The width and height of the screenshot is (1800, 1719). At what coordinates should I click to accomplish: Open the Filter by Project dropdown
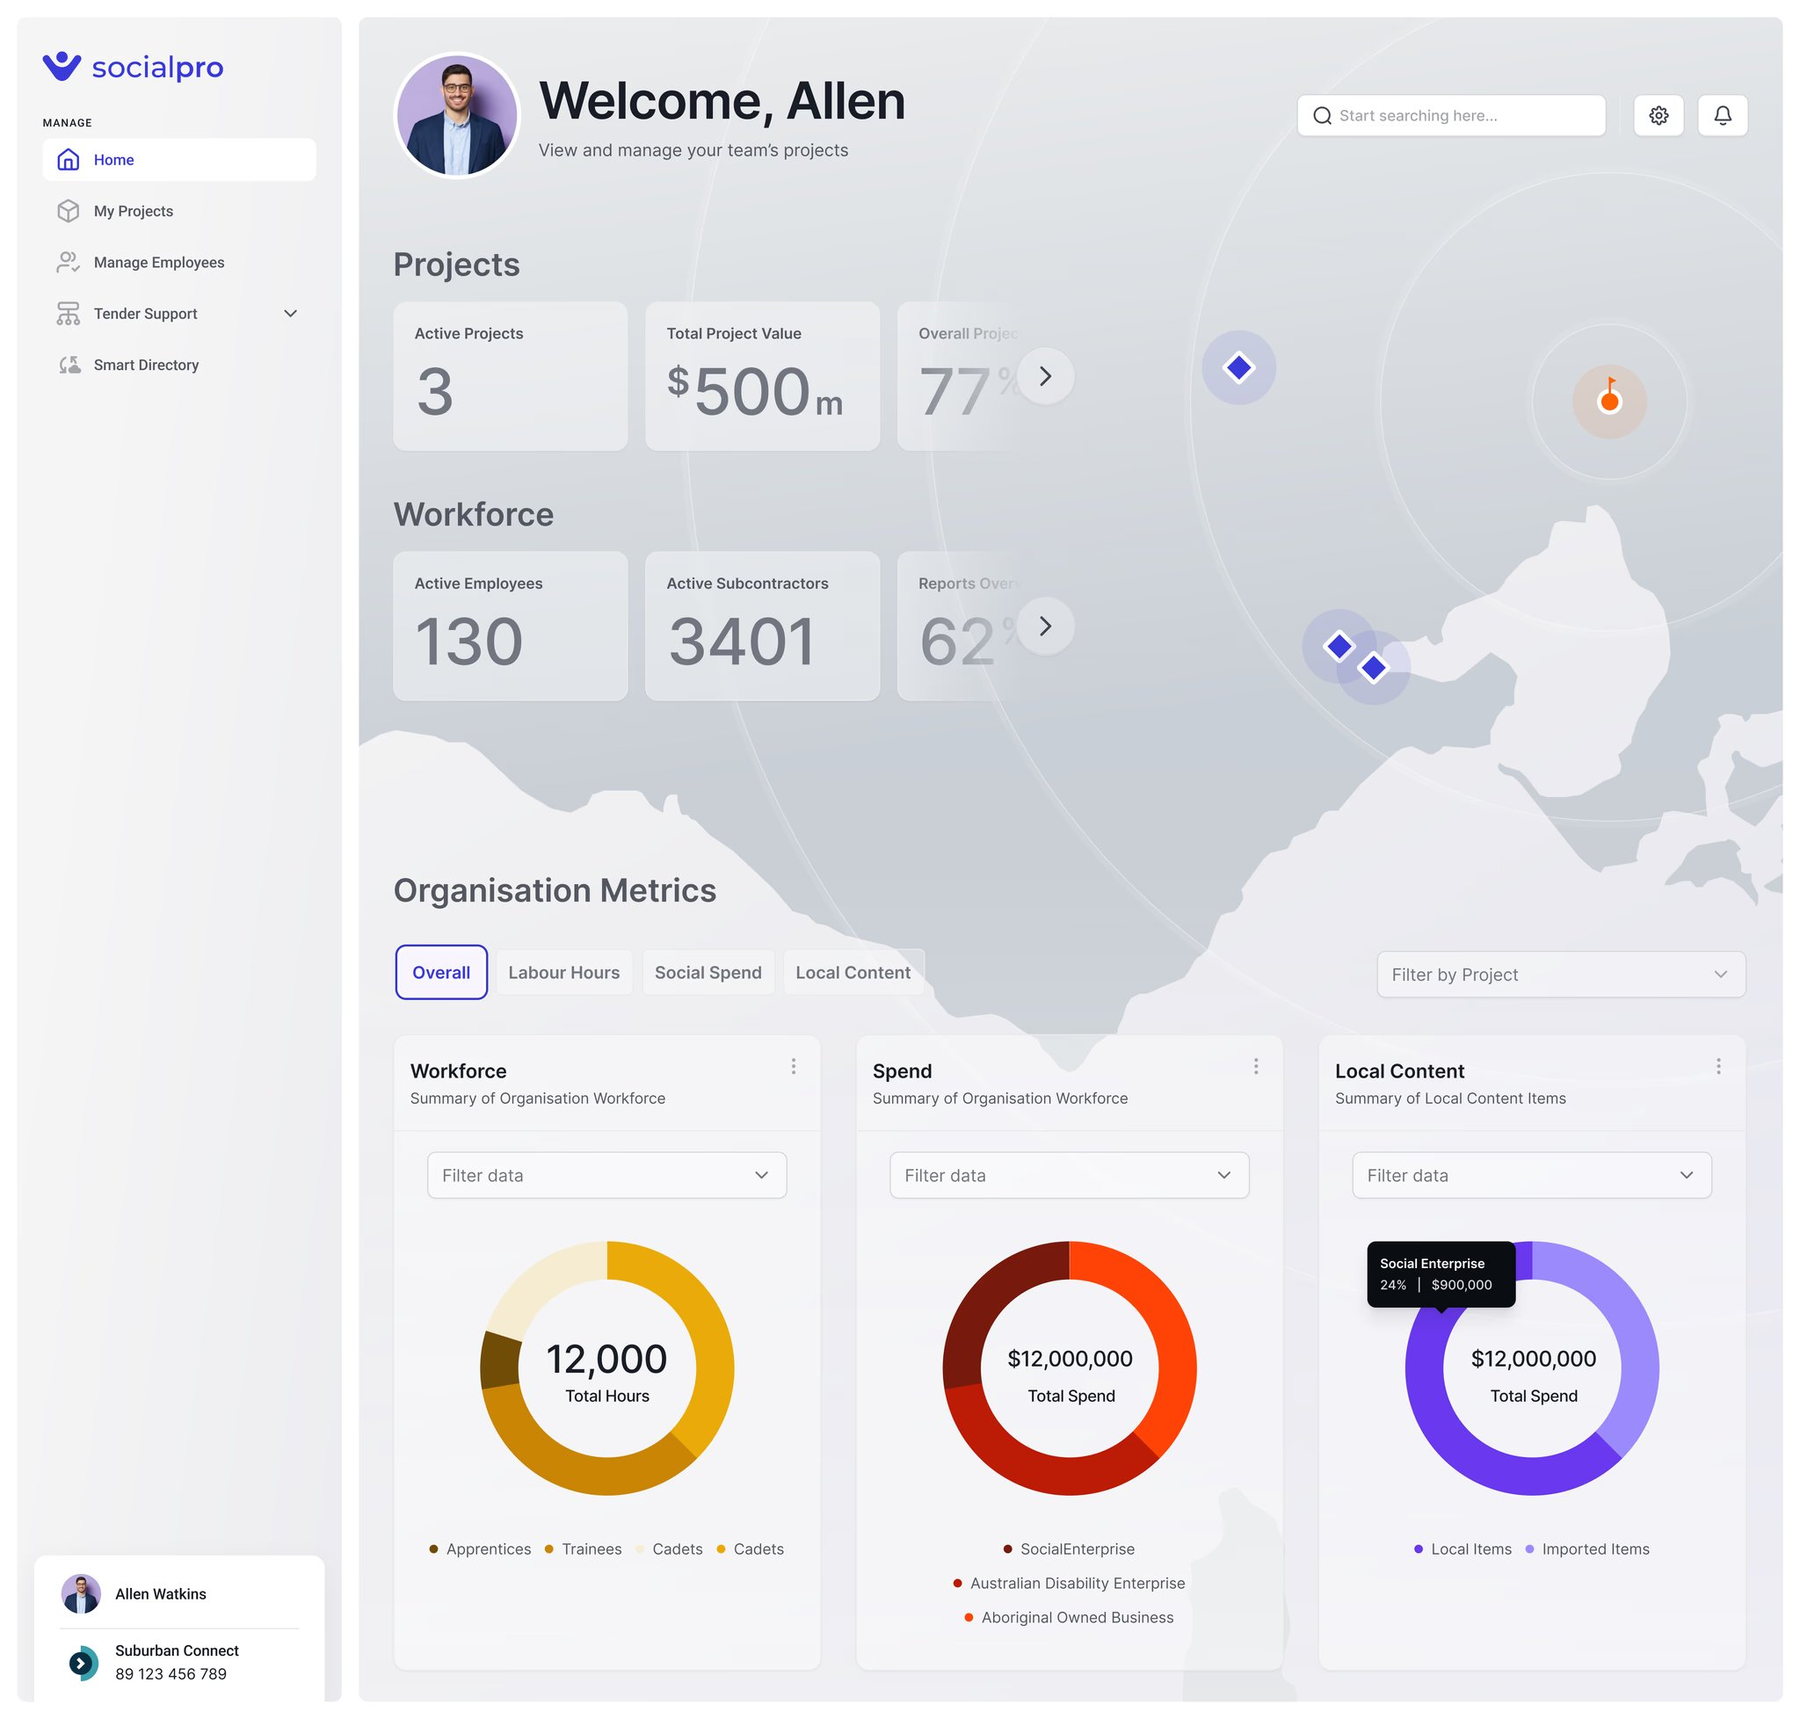click(1561, 975)
